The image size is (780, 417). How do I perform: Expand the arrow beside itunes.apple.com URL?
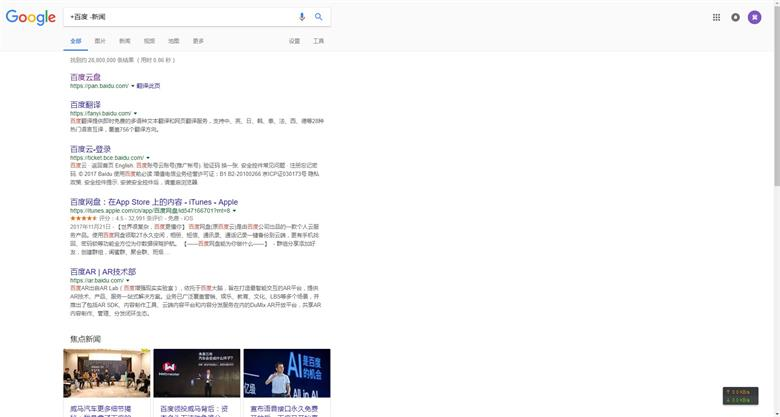tap(234, 211)
